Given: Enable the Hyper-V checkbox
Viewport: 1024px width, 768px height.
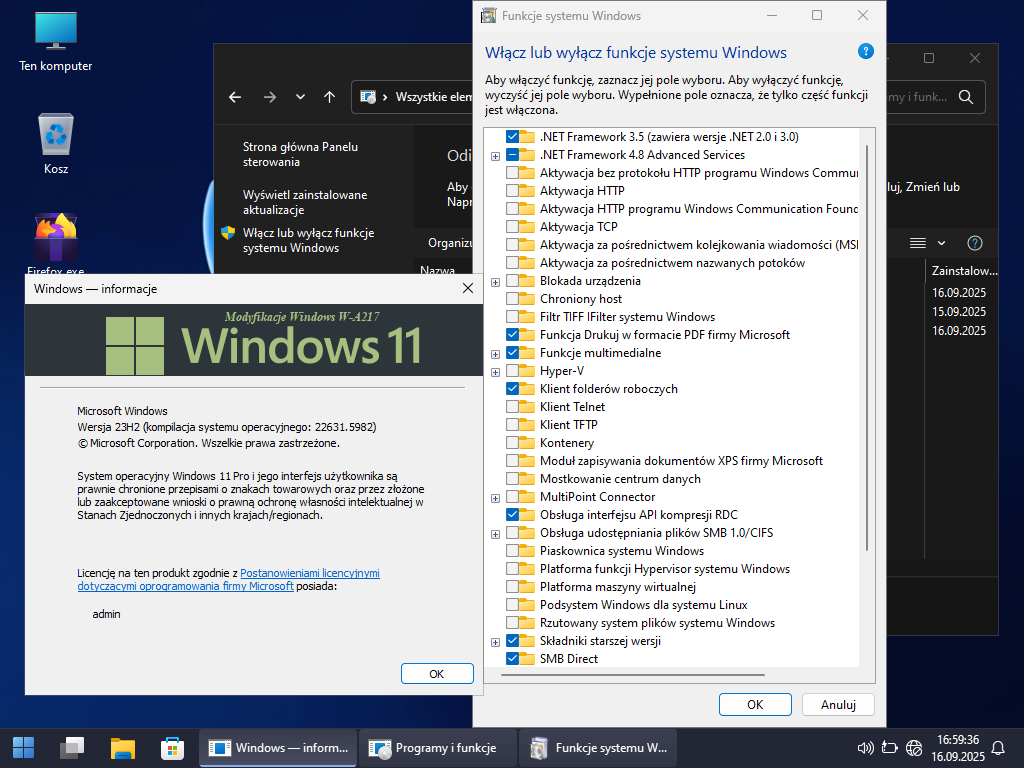Looking at the screenshot, I should (x=513, y=371).
